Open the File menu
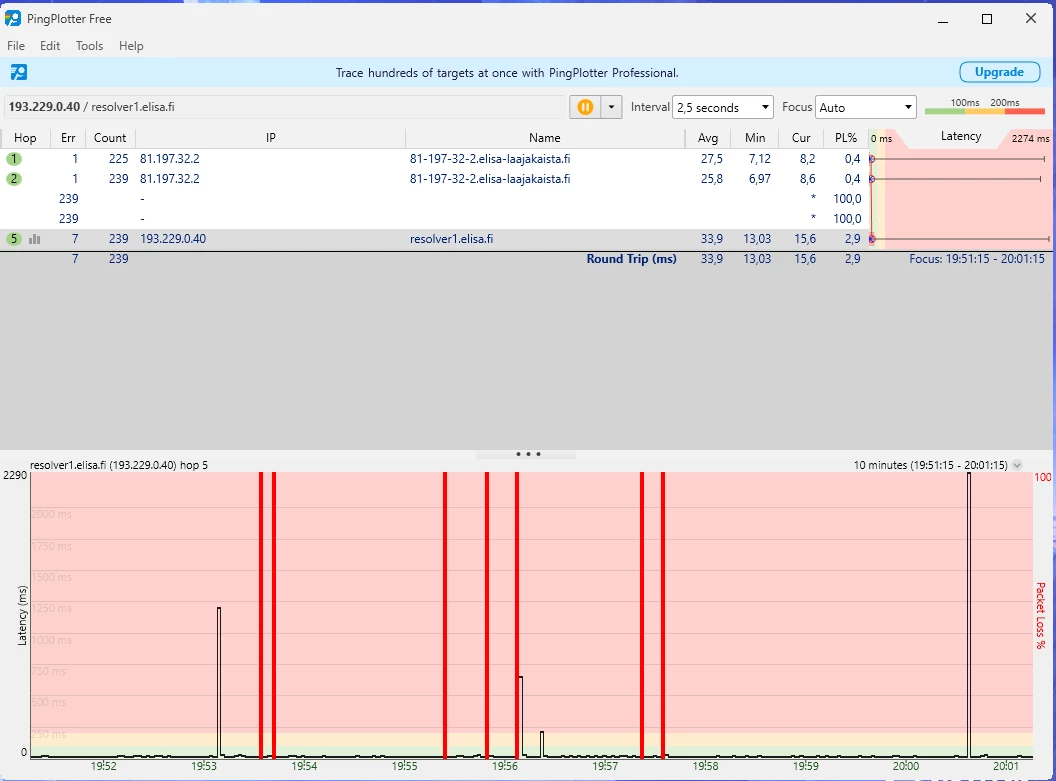Screen dimensions: 1056x781 click(16, 46)
